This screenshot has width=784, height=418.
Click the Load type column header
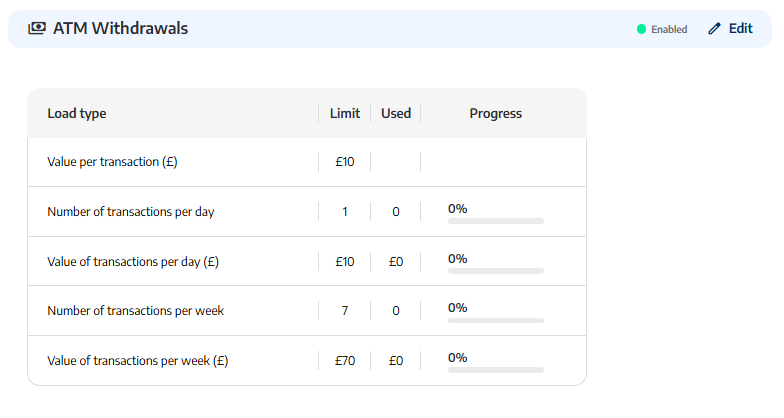point(76,114)
